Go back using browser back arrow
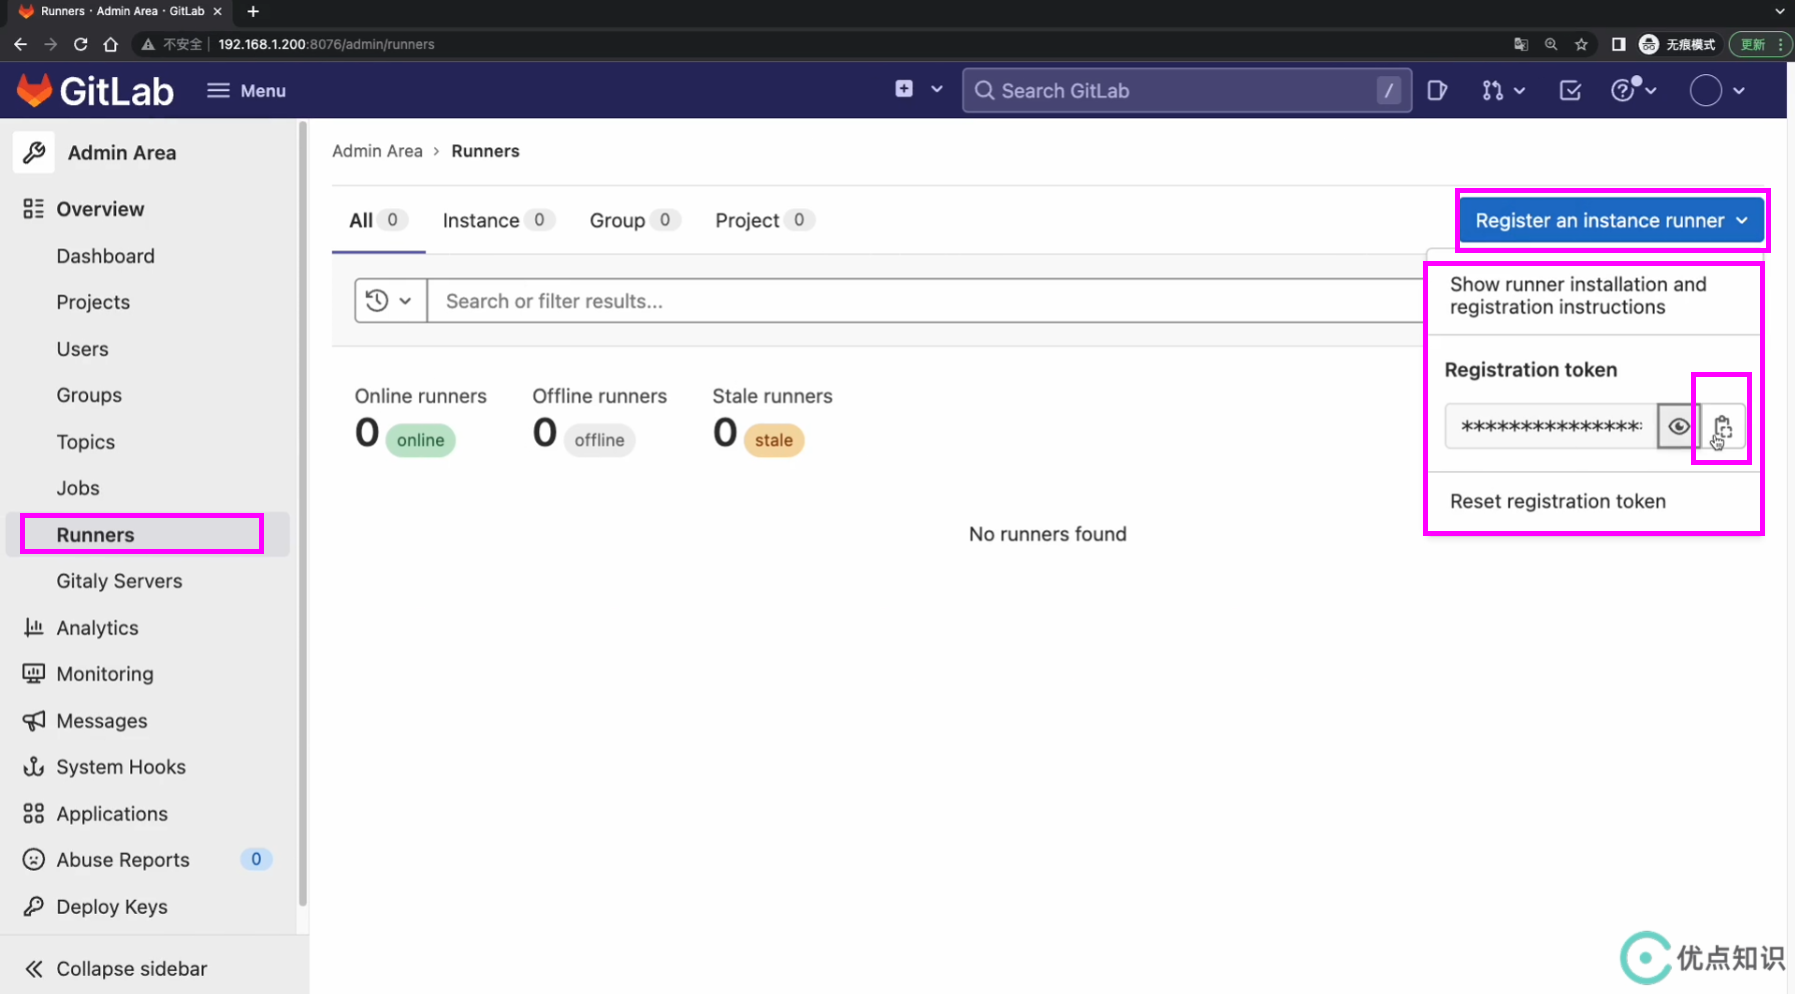This screenshot has width=1795, height=994. [20, 44]
